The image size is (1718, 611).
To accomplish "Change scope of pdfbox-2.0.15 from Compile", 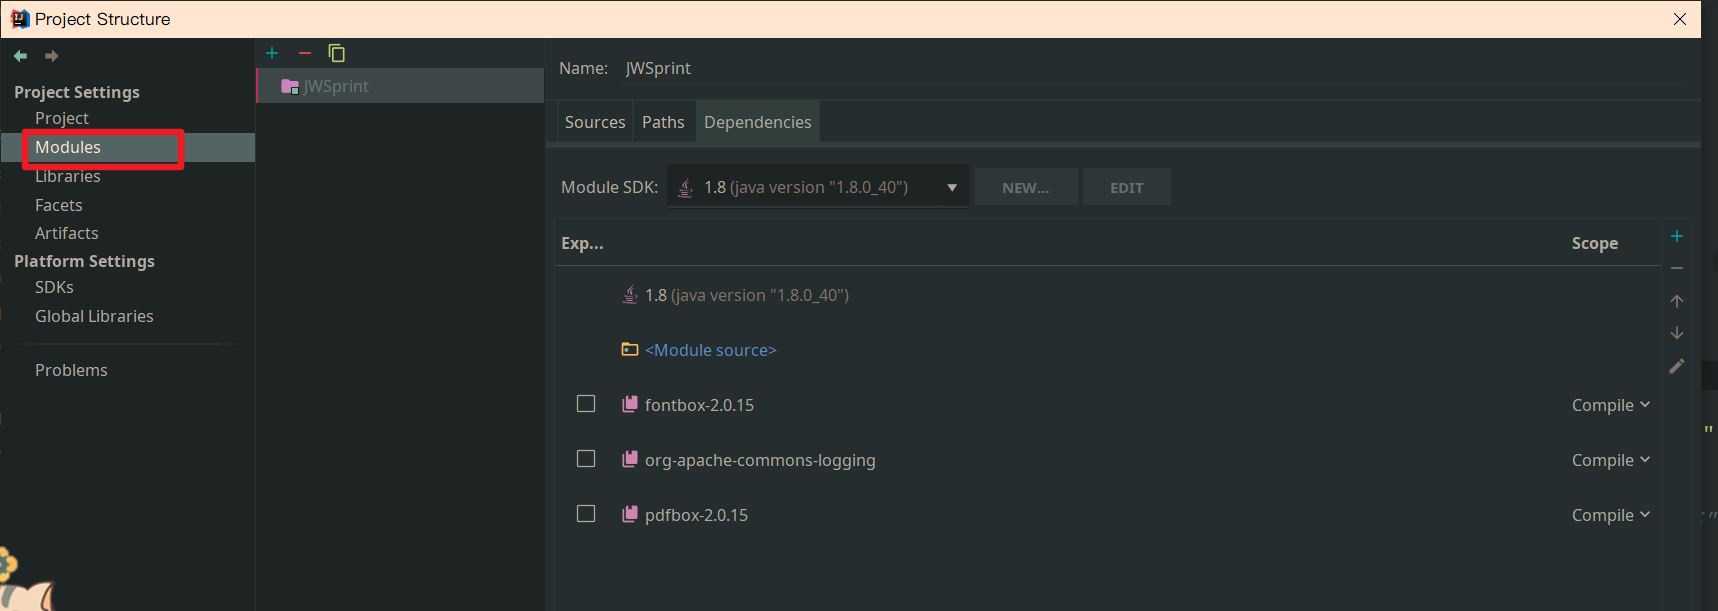I will click(x=1610, y=515).
